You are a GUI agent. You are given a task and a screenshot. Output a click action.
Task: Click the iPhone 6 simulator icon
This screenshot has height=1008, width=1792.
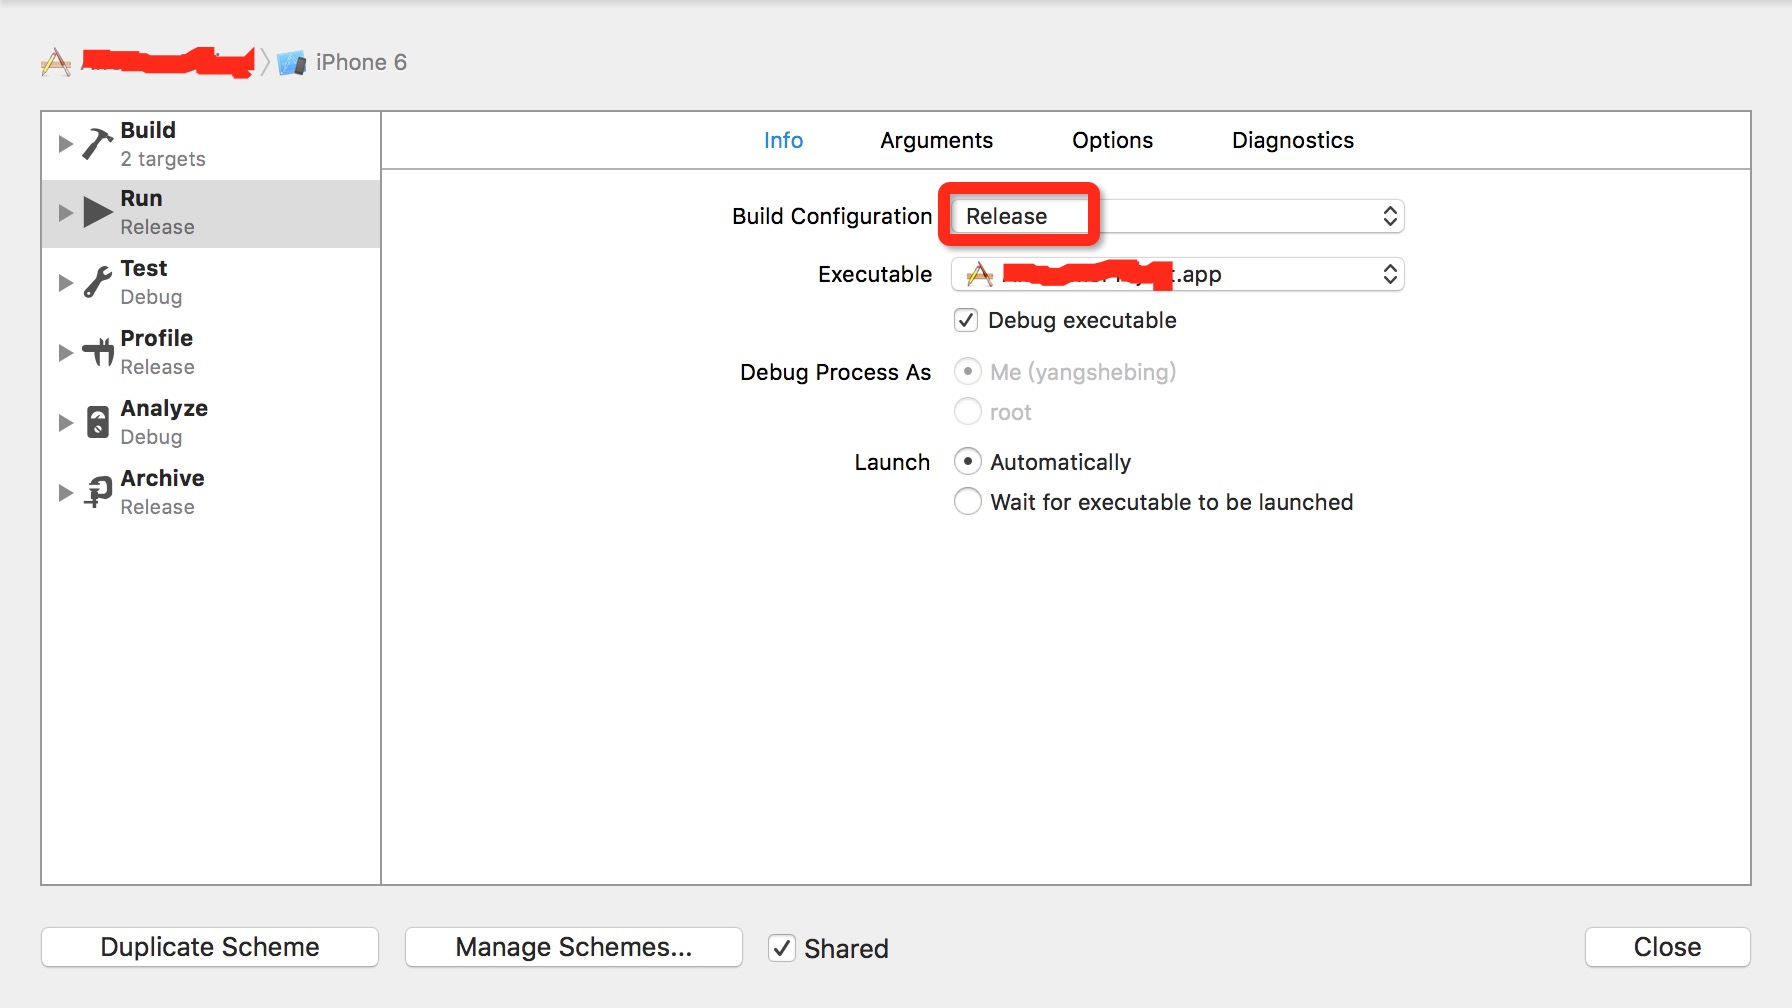pos(291,63)
